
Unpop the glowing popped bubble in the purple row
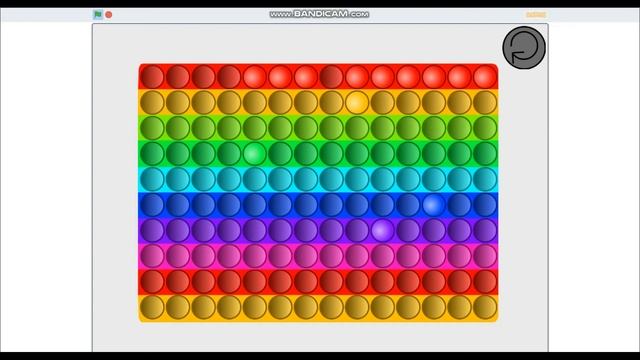[382, 230]
